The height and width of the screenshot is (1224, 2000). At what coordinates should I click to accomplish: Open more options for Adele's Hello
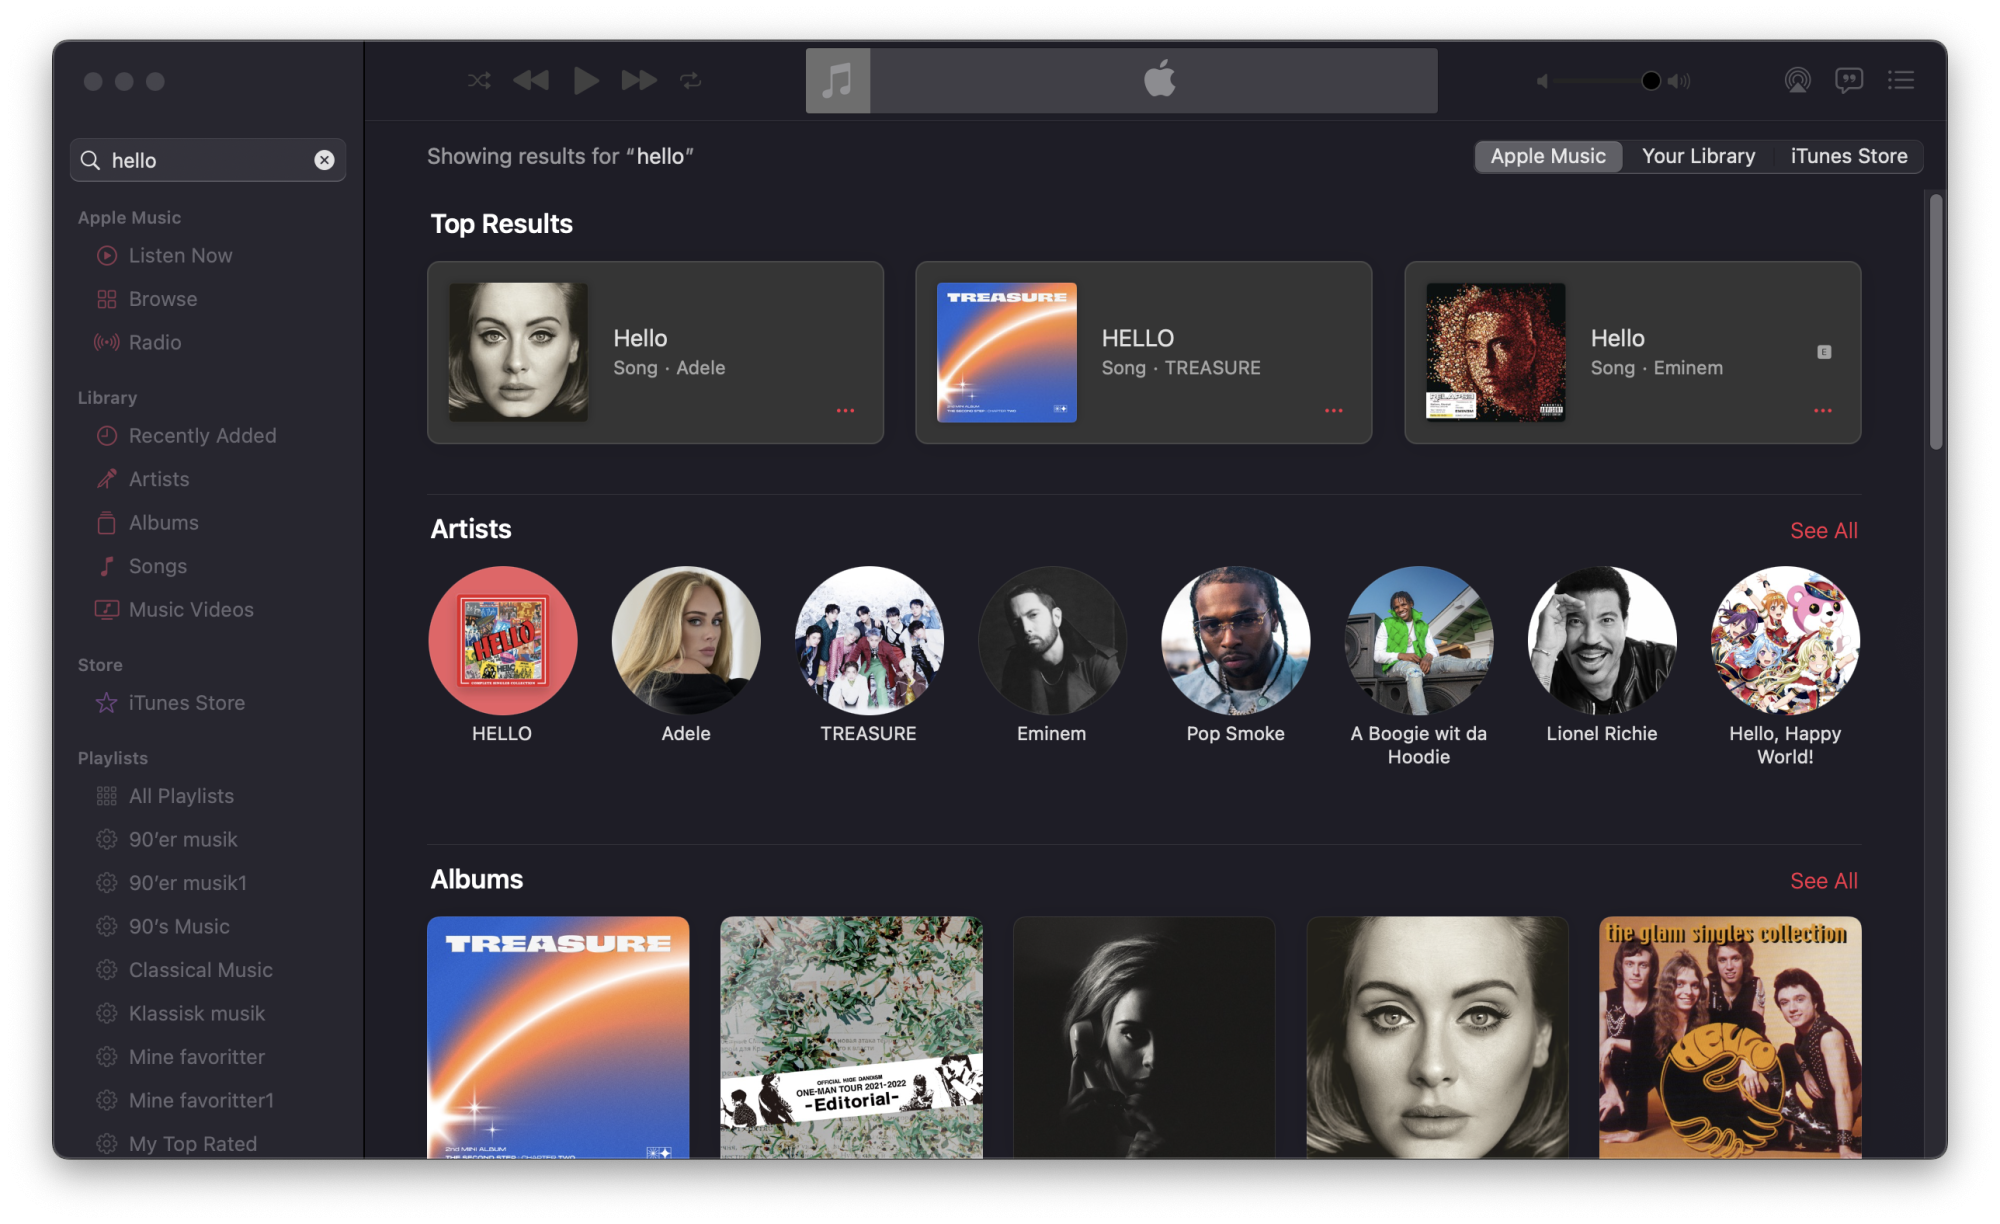pos(846,411)
